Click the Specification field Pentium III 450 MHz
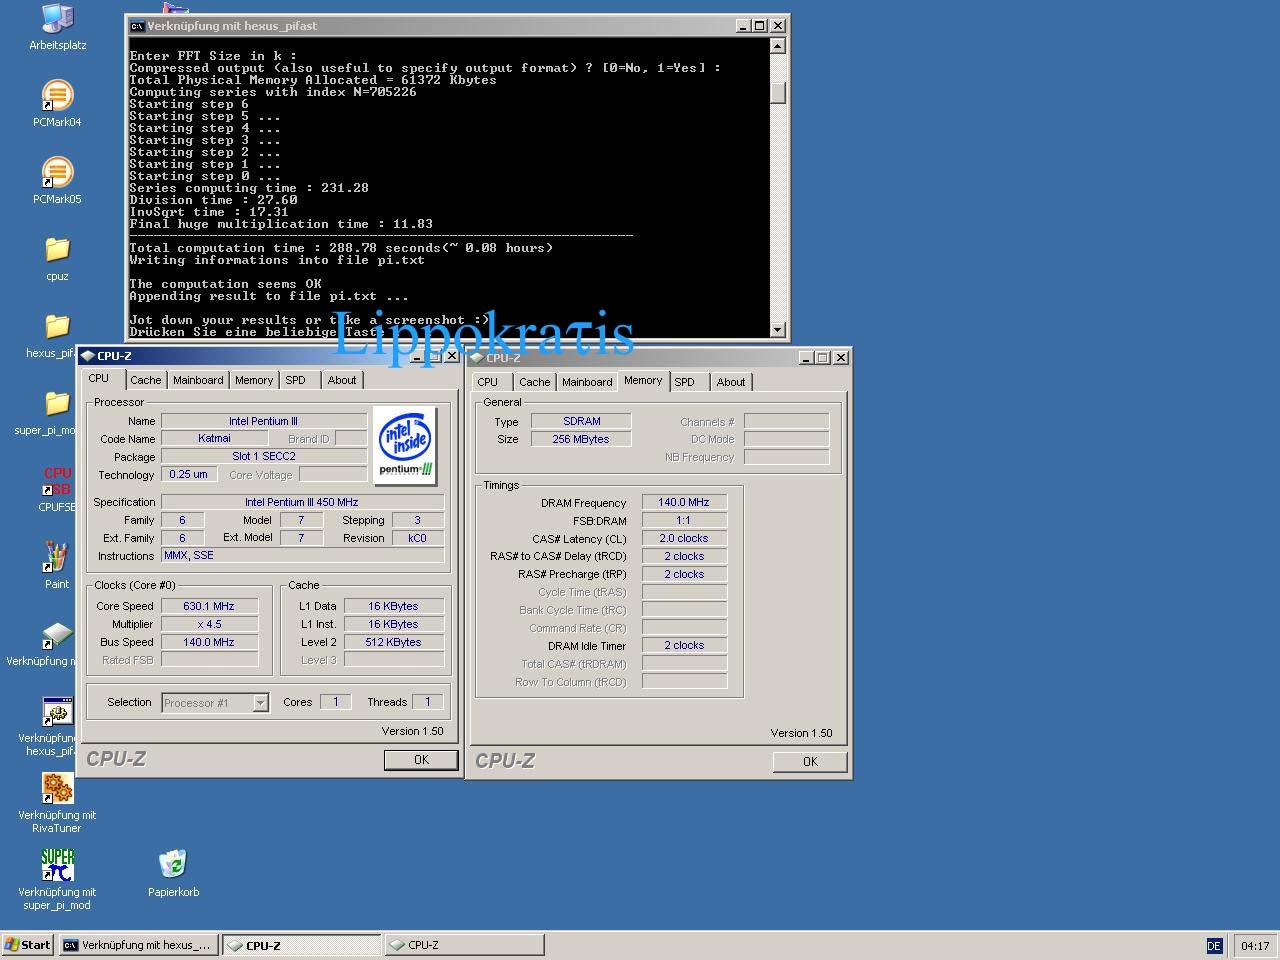The width and height of the screenshot is (1280, 960). [302, 502]
